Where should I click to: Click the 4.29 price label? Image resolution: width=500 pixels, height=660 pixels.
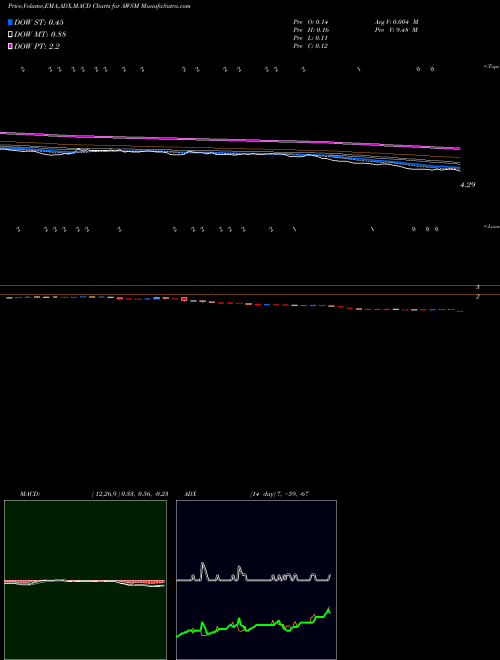point(468,184)
